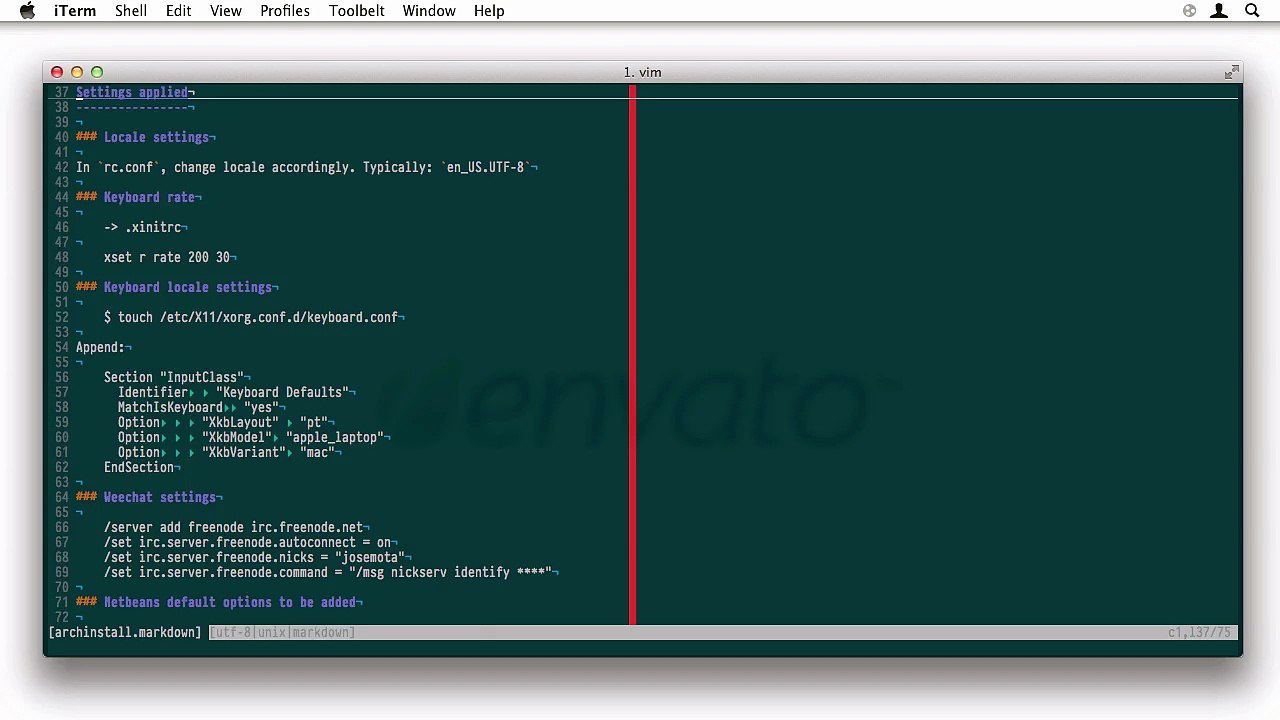Open the Shell menu
1280x720 pixels.
131,11
